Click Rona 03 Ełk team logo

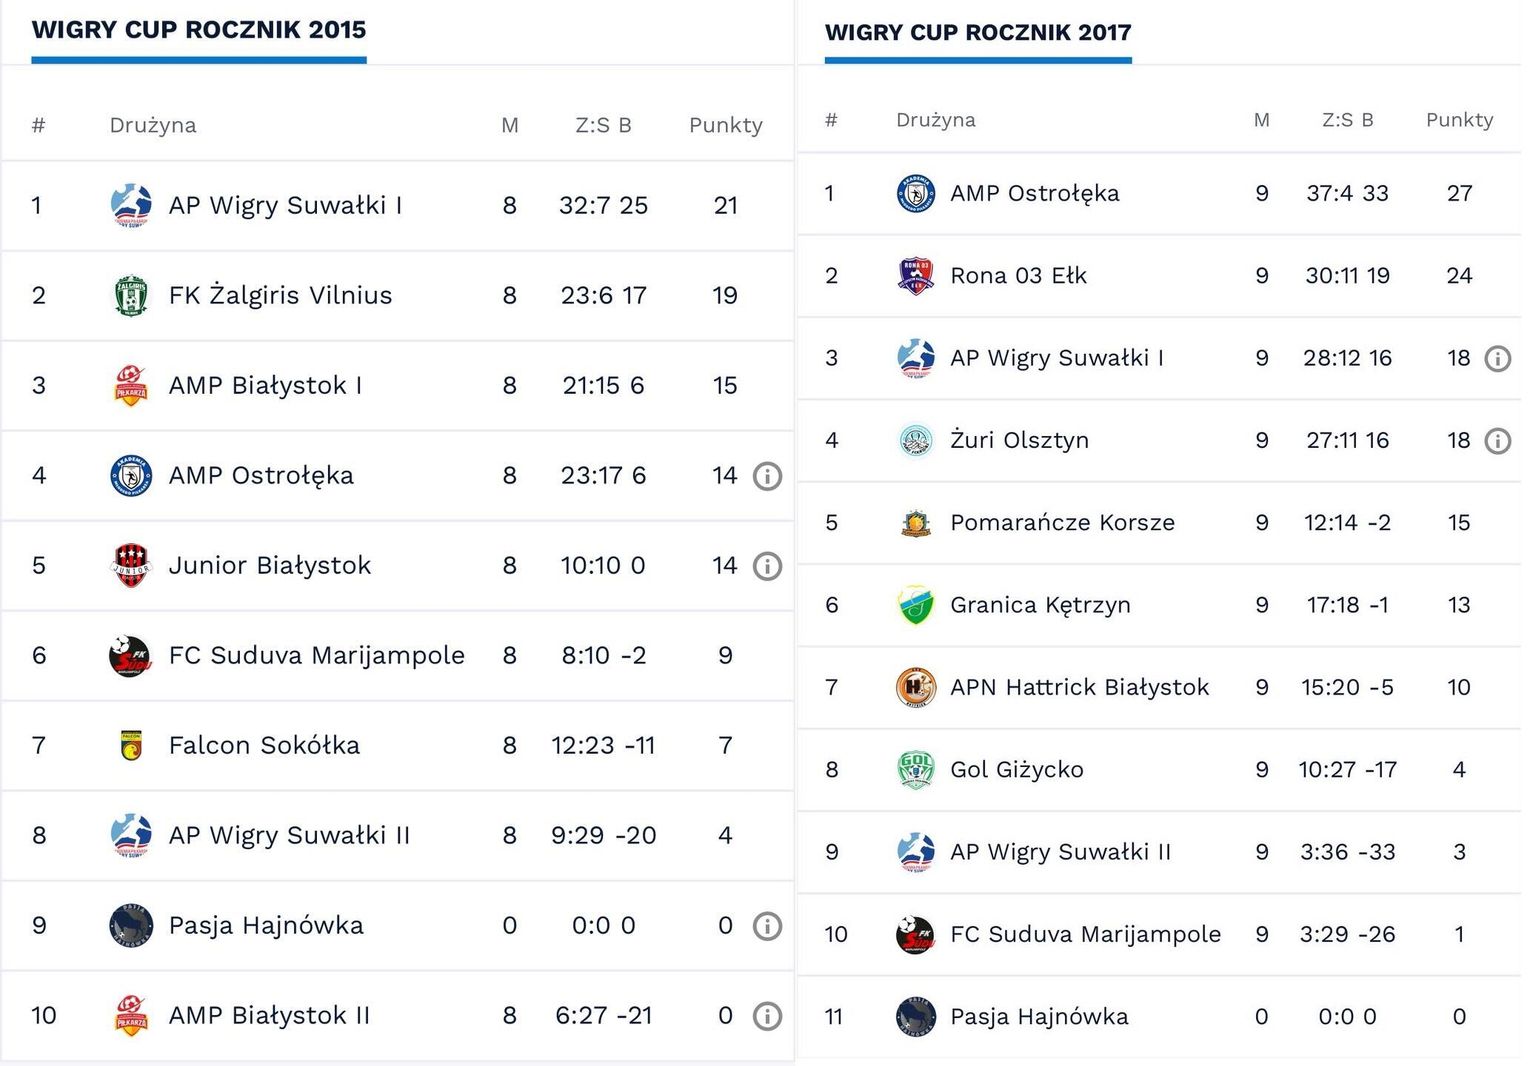[x=916, y=276]
